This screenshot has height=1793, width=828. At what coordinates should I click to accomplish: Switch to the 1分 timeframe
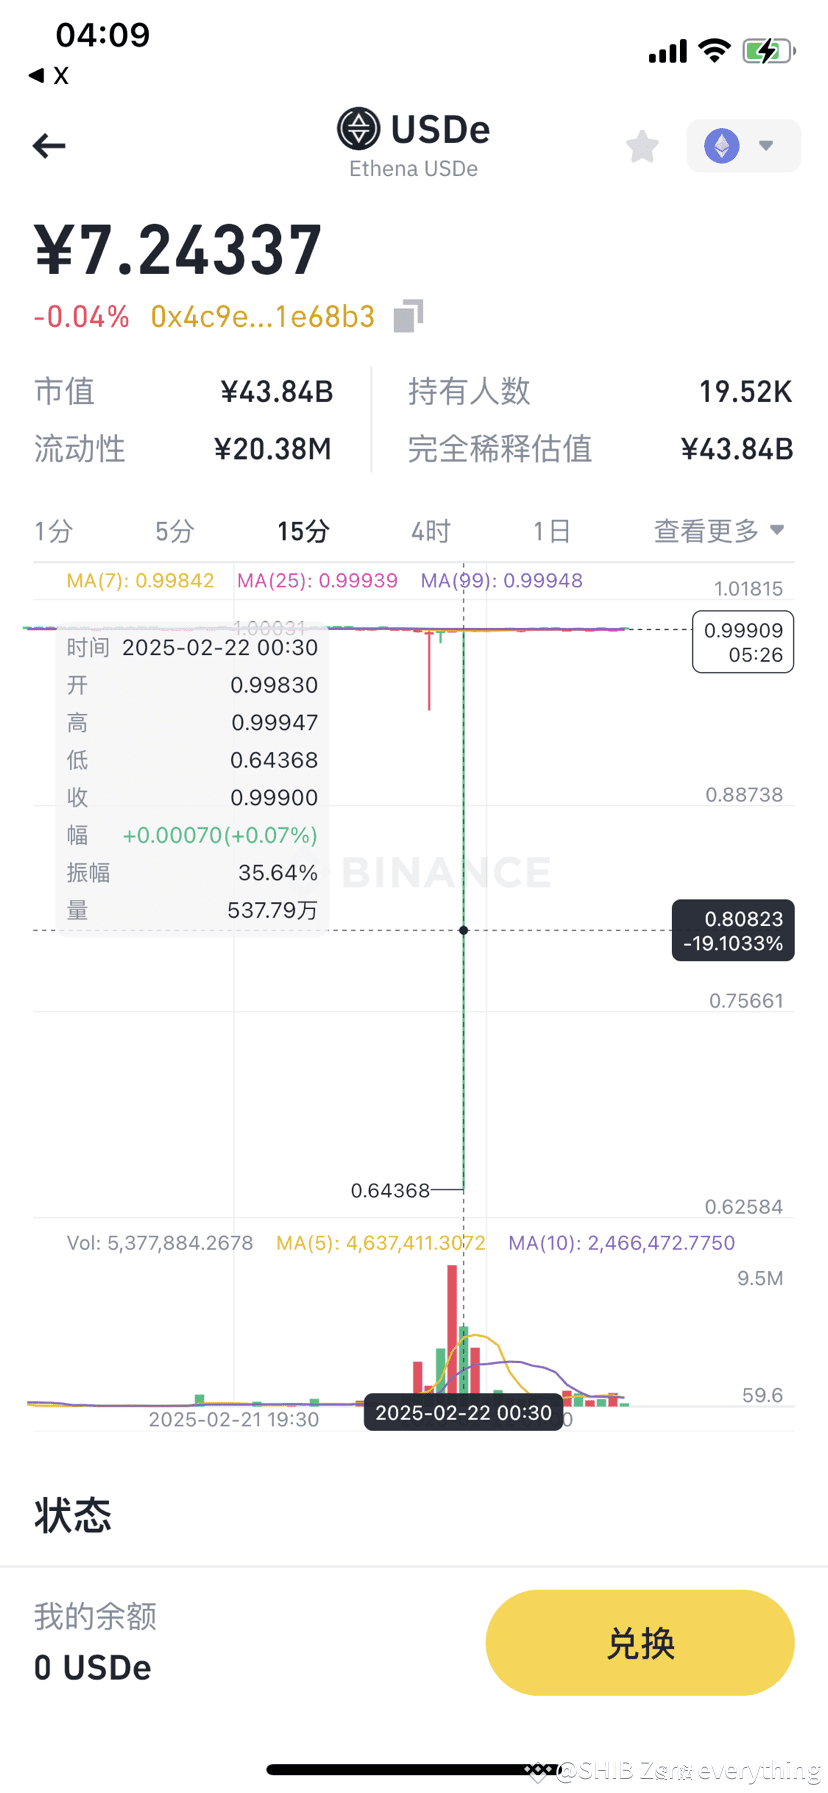(53, 531)
